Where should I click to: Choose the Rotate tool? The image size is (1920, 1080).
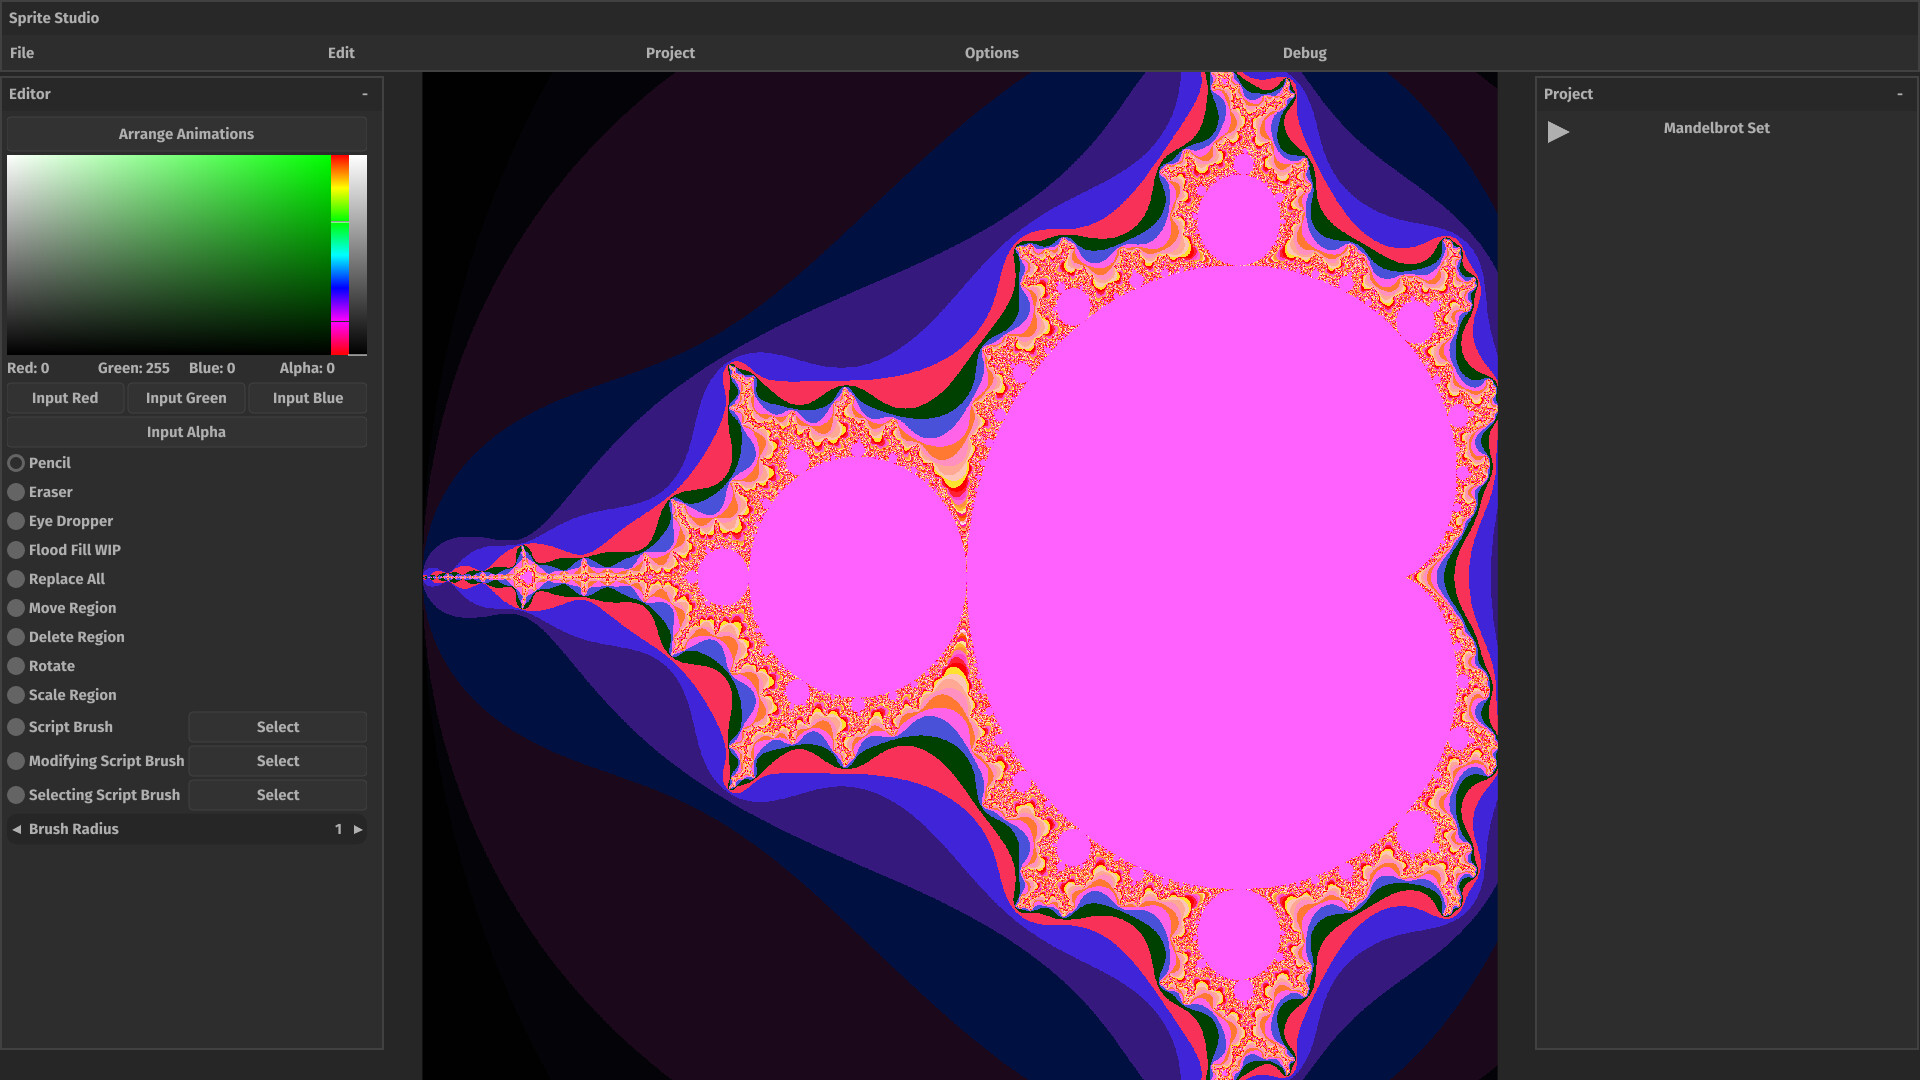tap(16, 665)
